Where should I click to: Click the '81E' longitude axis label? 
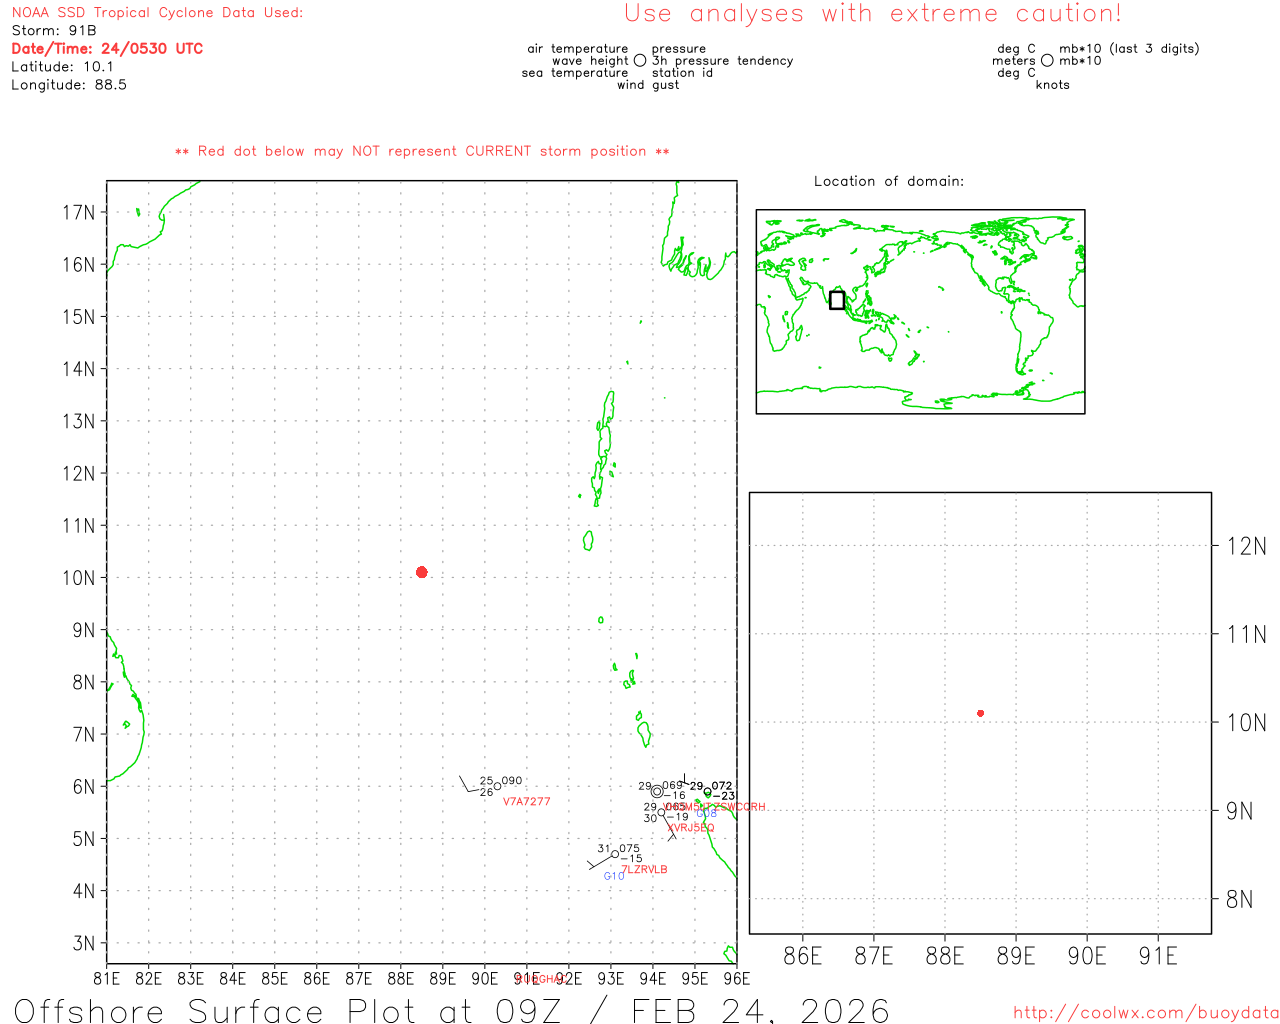pos(106,978)
